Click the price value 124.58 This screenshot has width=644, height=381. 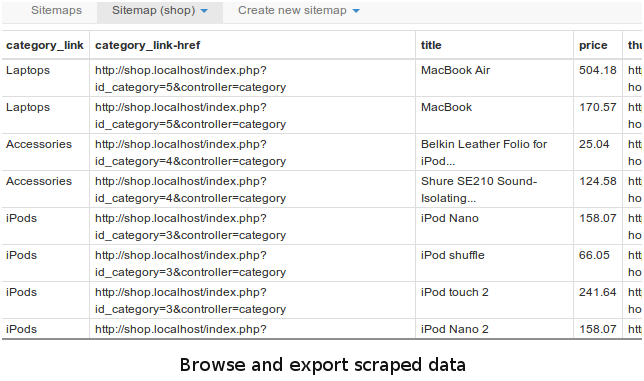pos(598,181)
